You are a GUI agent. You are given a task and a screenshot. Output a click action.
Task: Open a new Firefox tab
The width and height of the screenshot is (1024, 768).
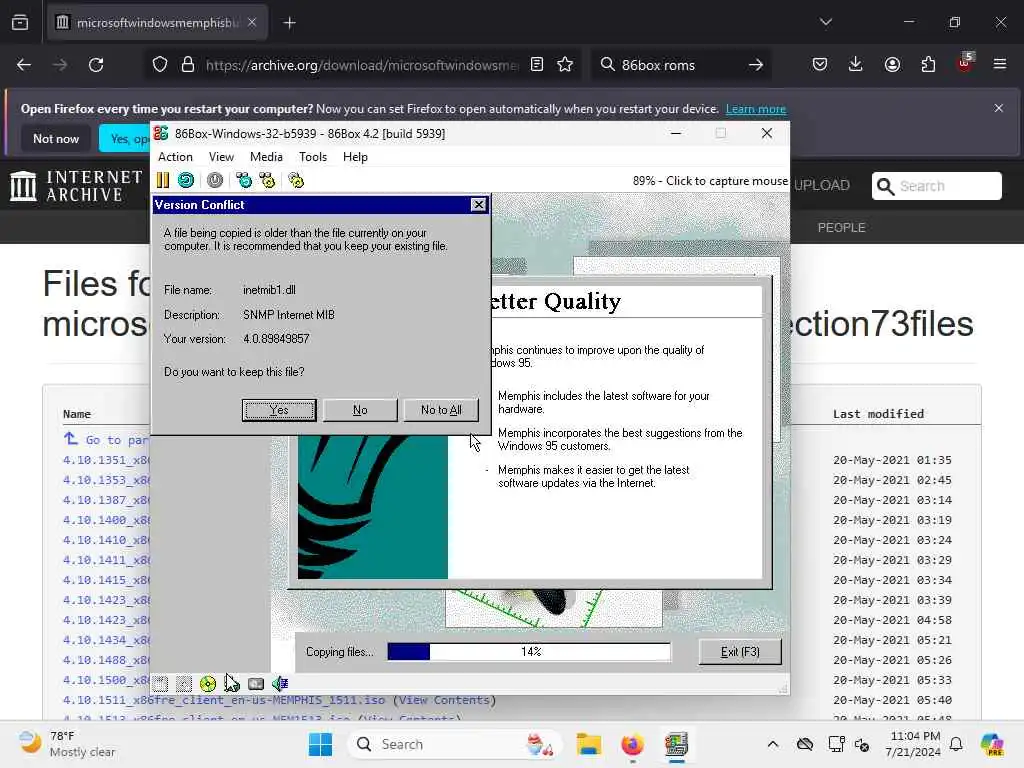[x=289, y=23]
